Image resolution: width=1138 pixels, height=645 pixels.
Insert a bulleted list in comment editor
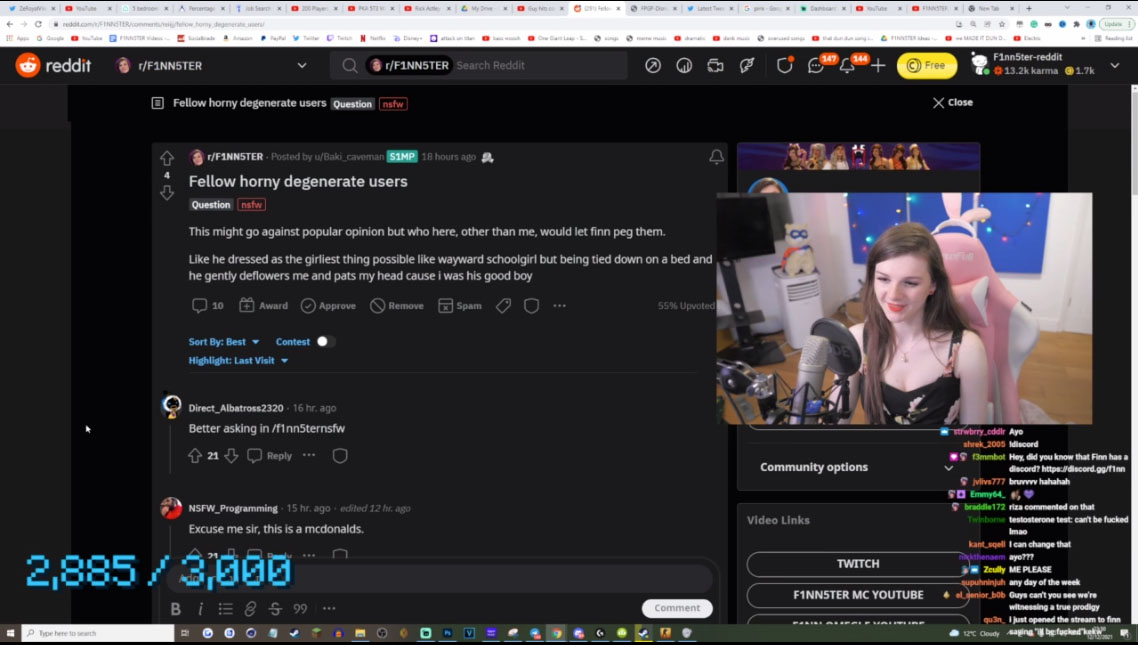pos(226,609)
